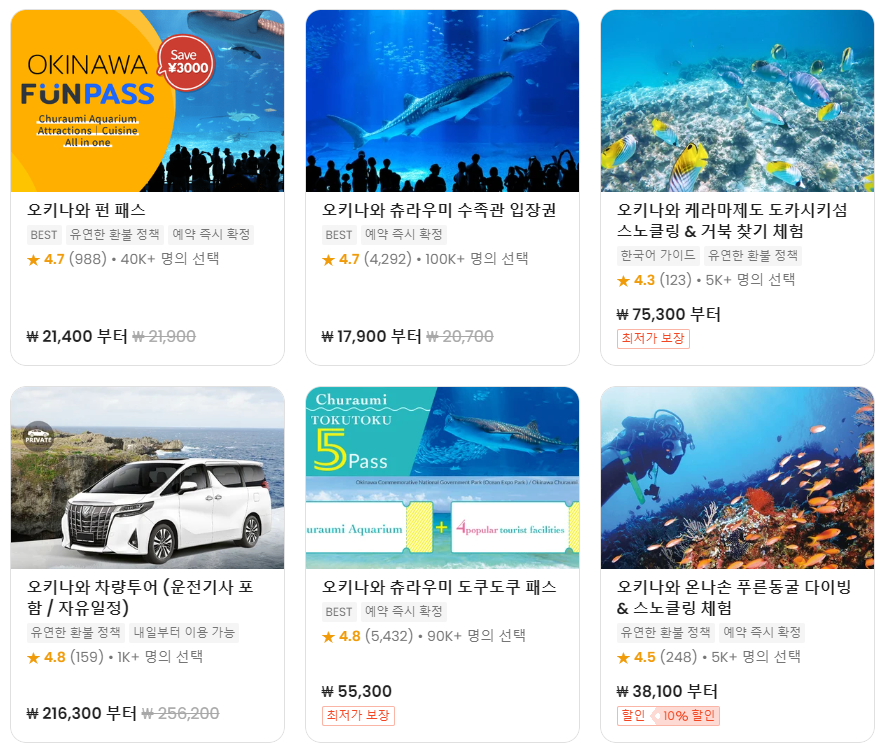889x756 pixels.
Task: Click 최저가 보장 badge under ₩55,300
Action: (x=358, y=716)
